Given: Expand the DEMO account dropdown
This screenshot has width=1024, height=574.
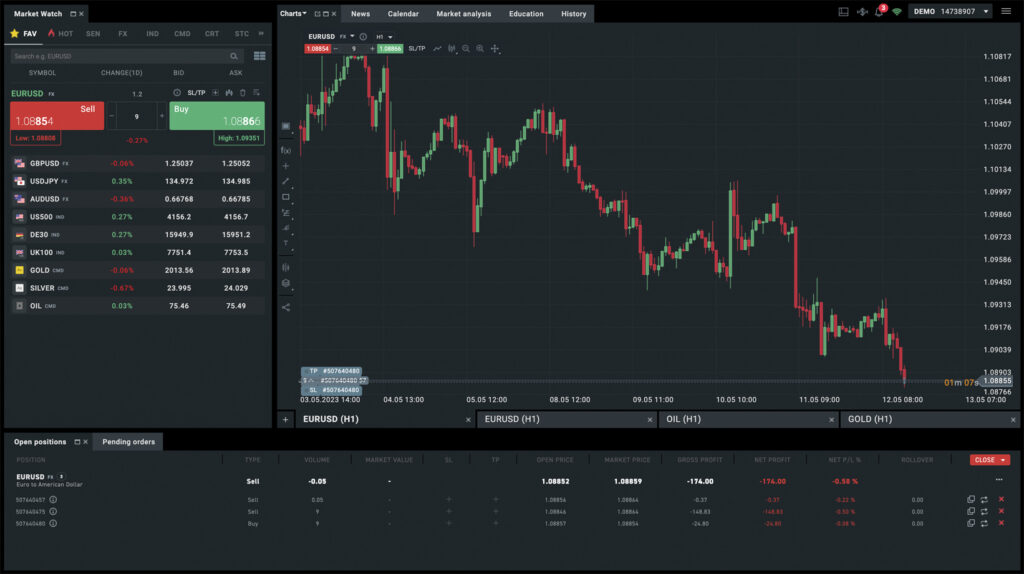Looking at the screenshot, I should click(950, 12).
